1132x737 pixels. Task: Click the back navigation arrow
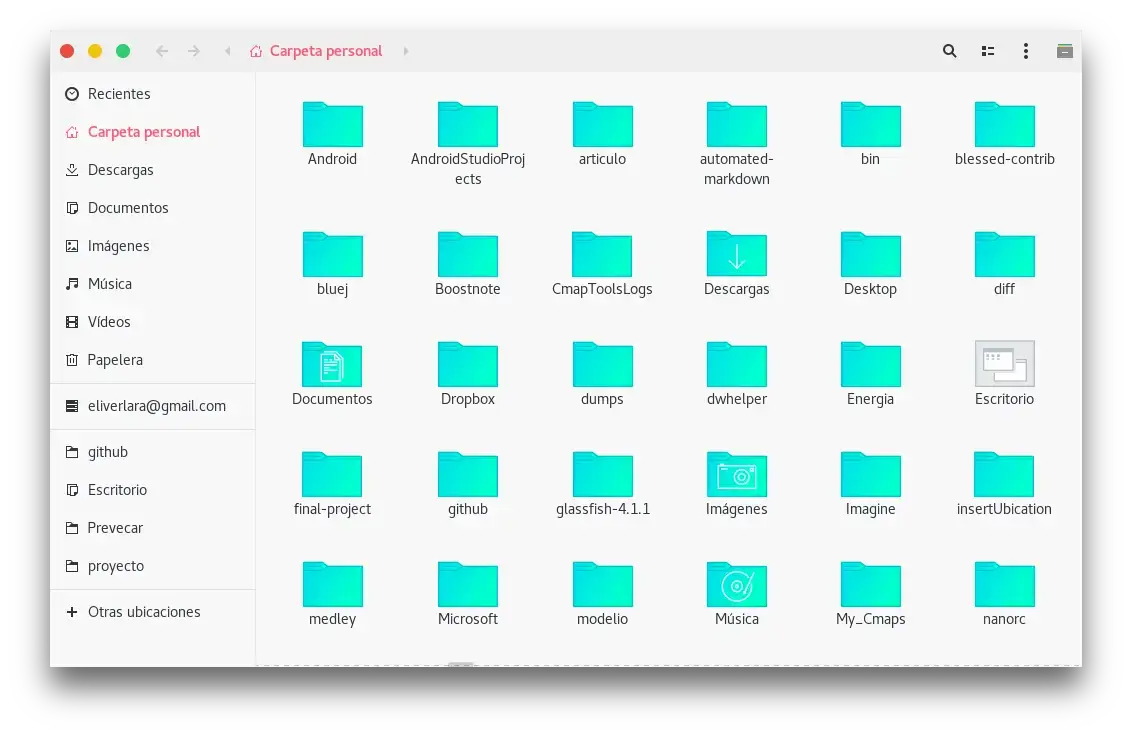[162, 51]
